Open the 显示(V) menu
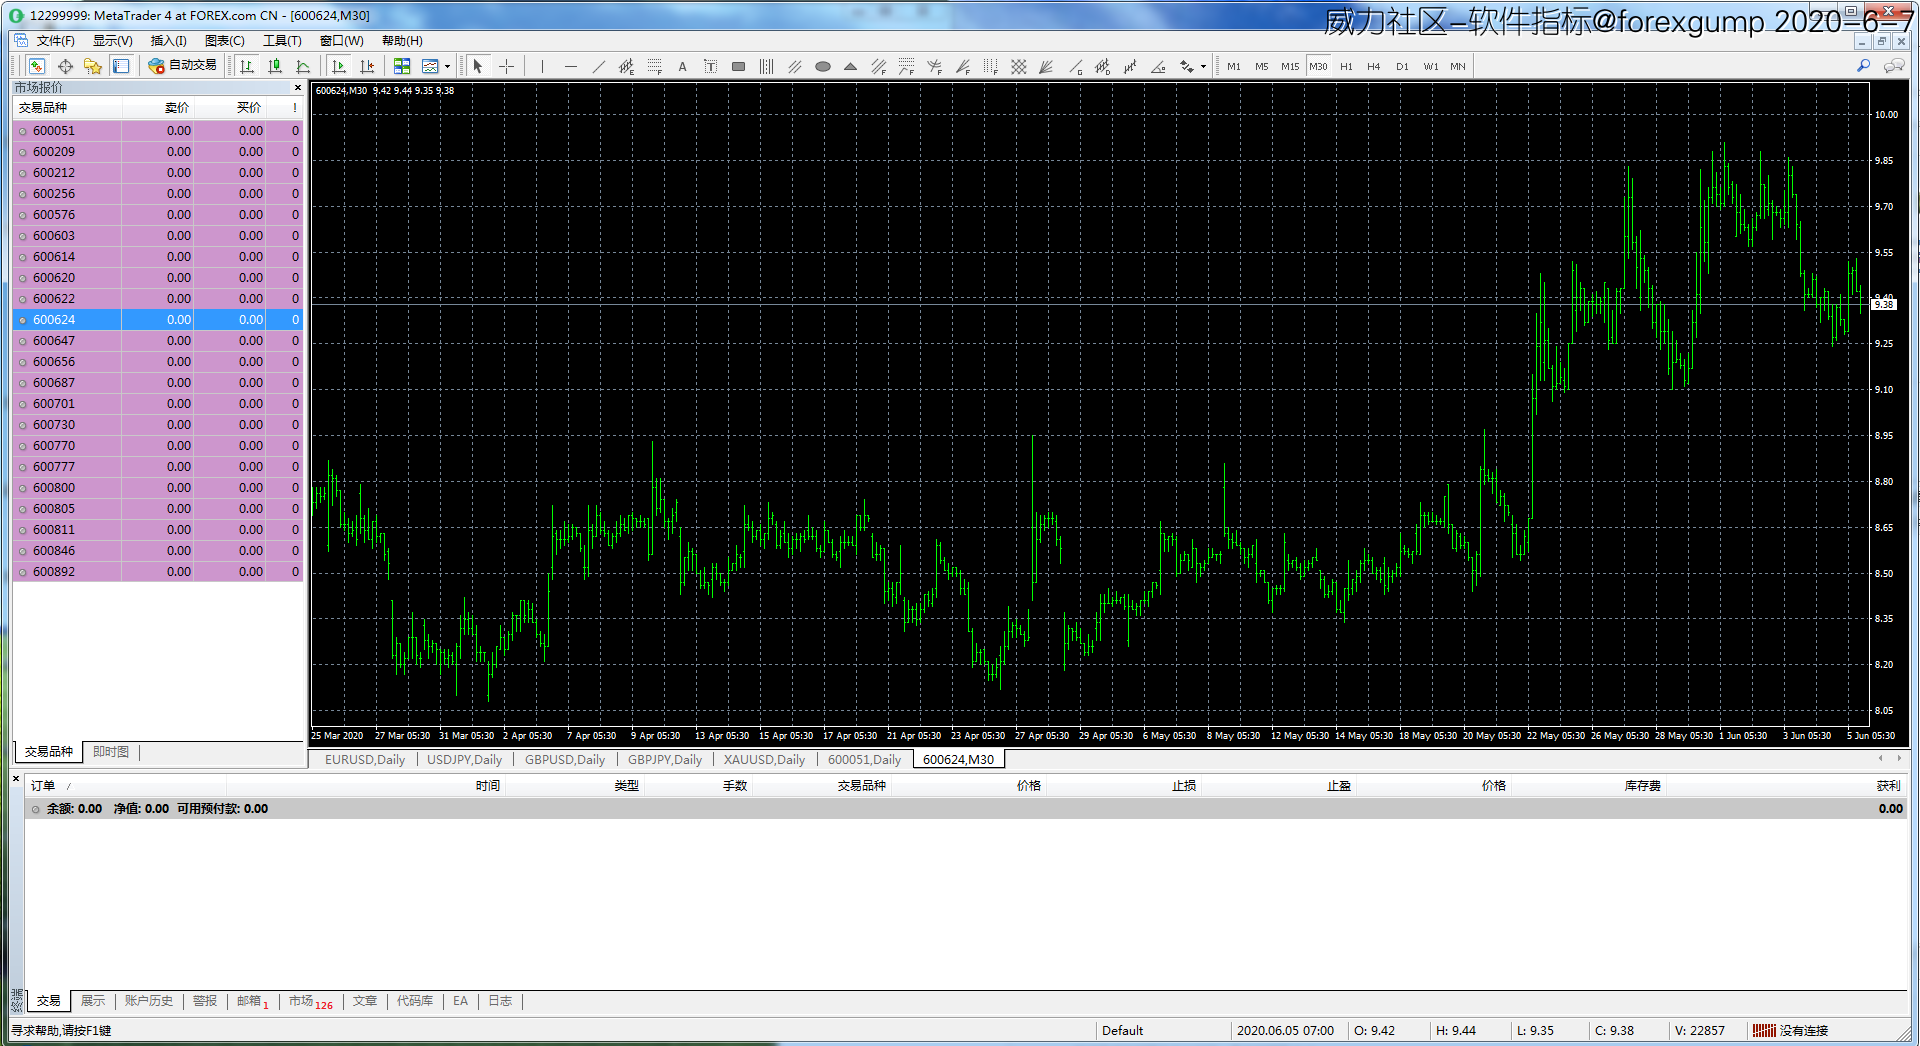Image resolution: width=1920 pixels, height=1046 pixels. tap(113, 41)
